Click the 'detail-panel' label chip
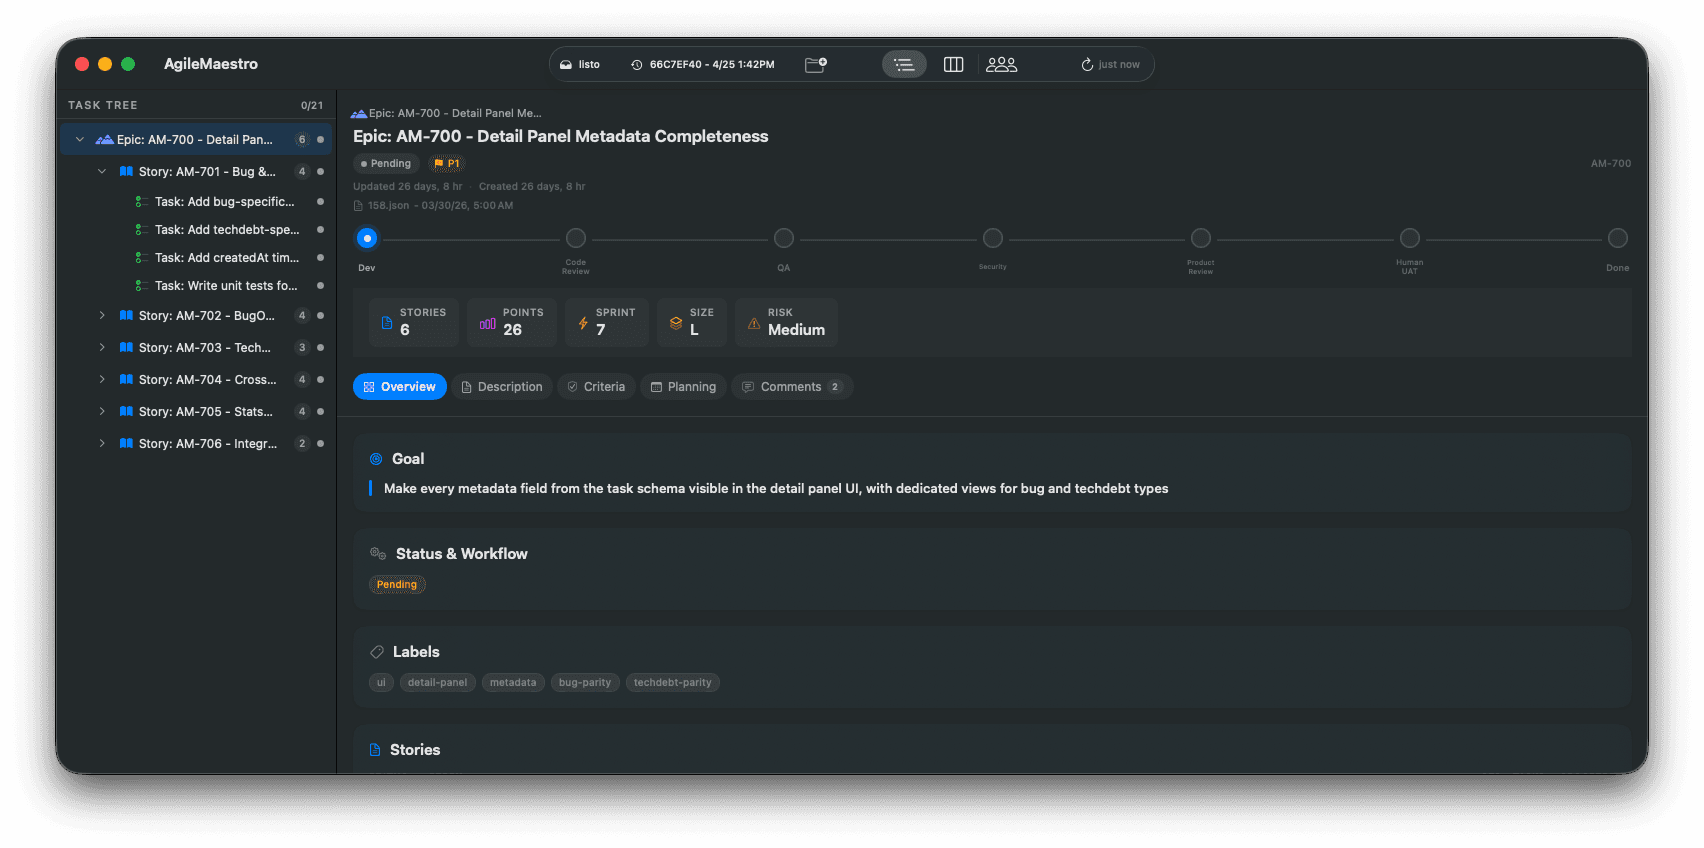1704x848 pixels. click(x=438, y=683)
